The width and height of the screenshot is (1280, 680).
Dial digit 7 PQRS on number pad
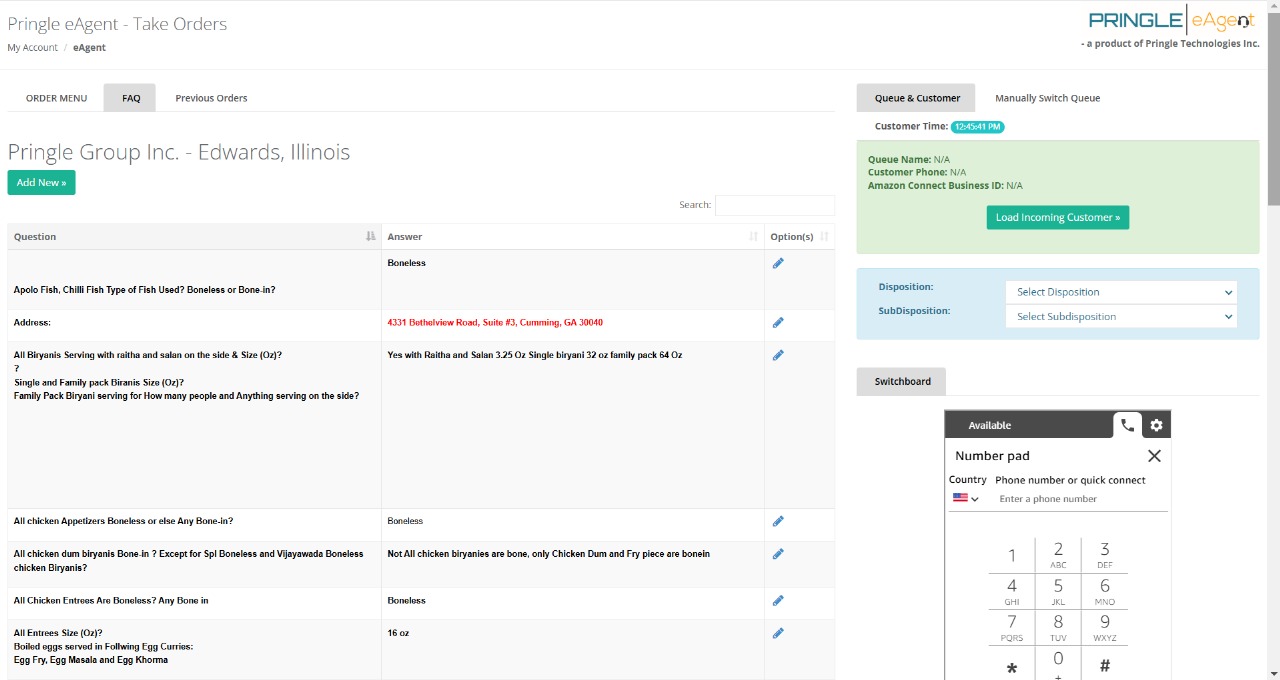click(x=1012, y=628)
